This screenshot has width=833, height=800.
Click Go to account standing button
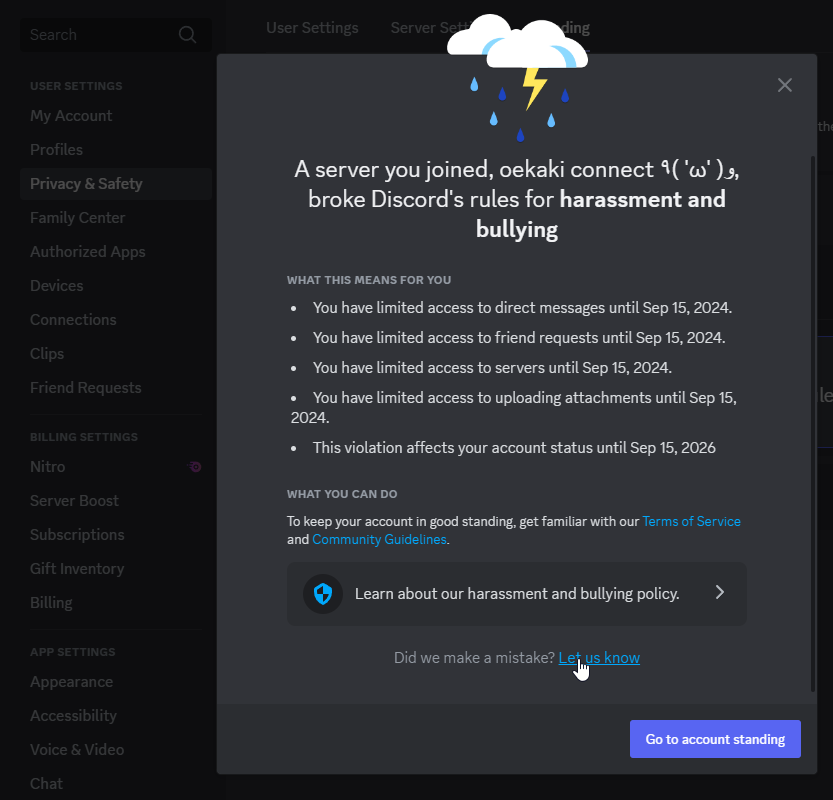pos(715,739)
